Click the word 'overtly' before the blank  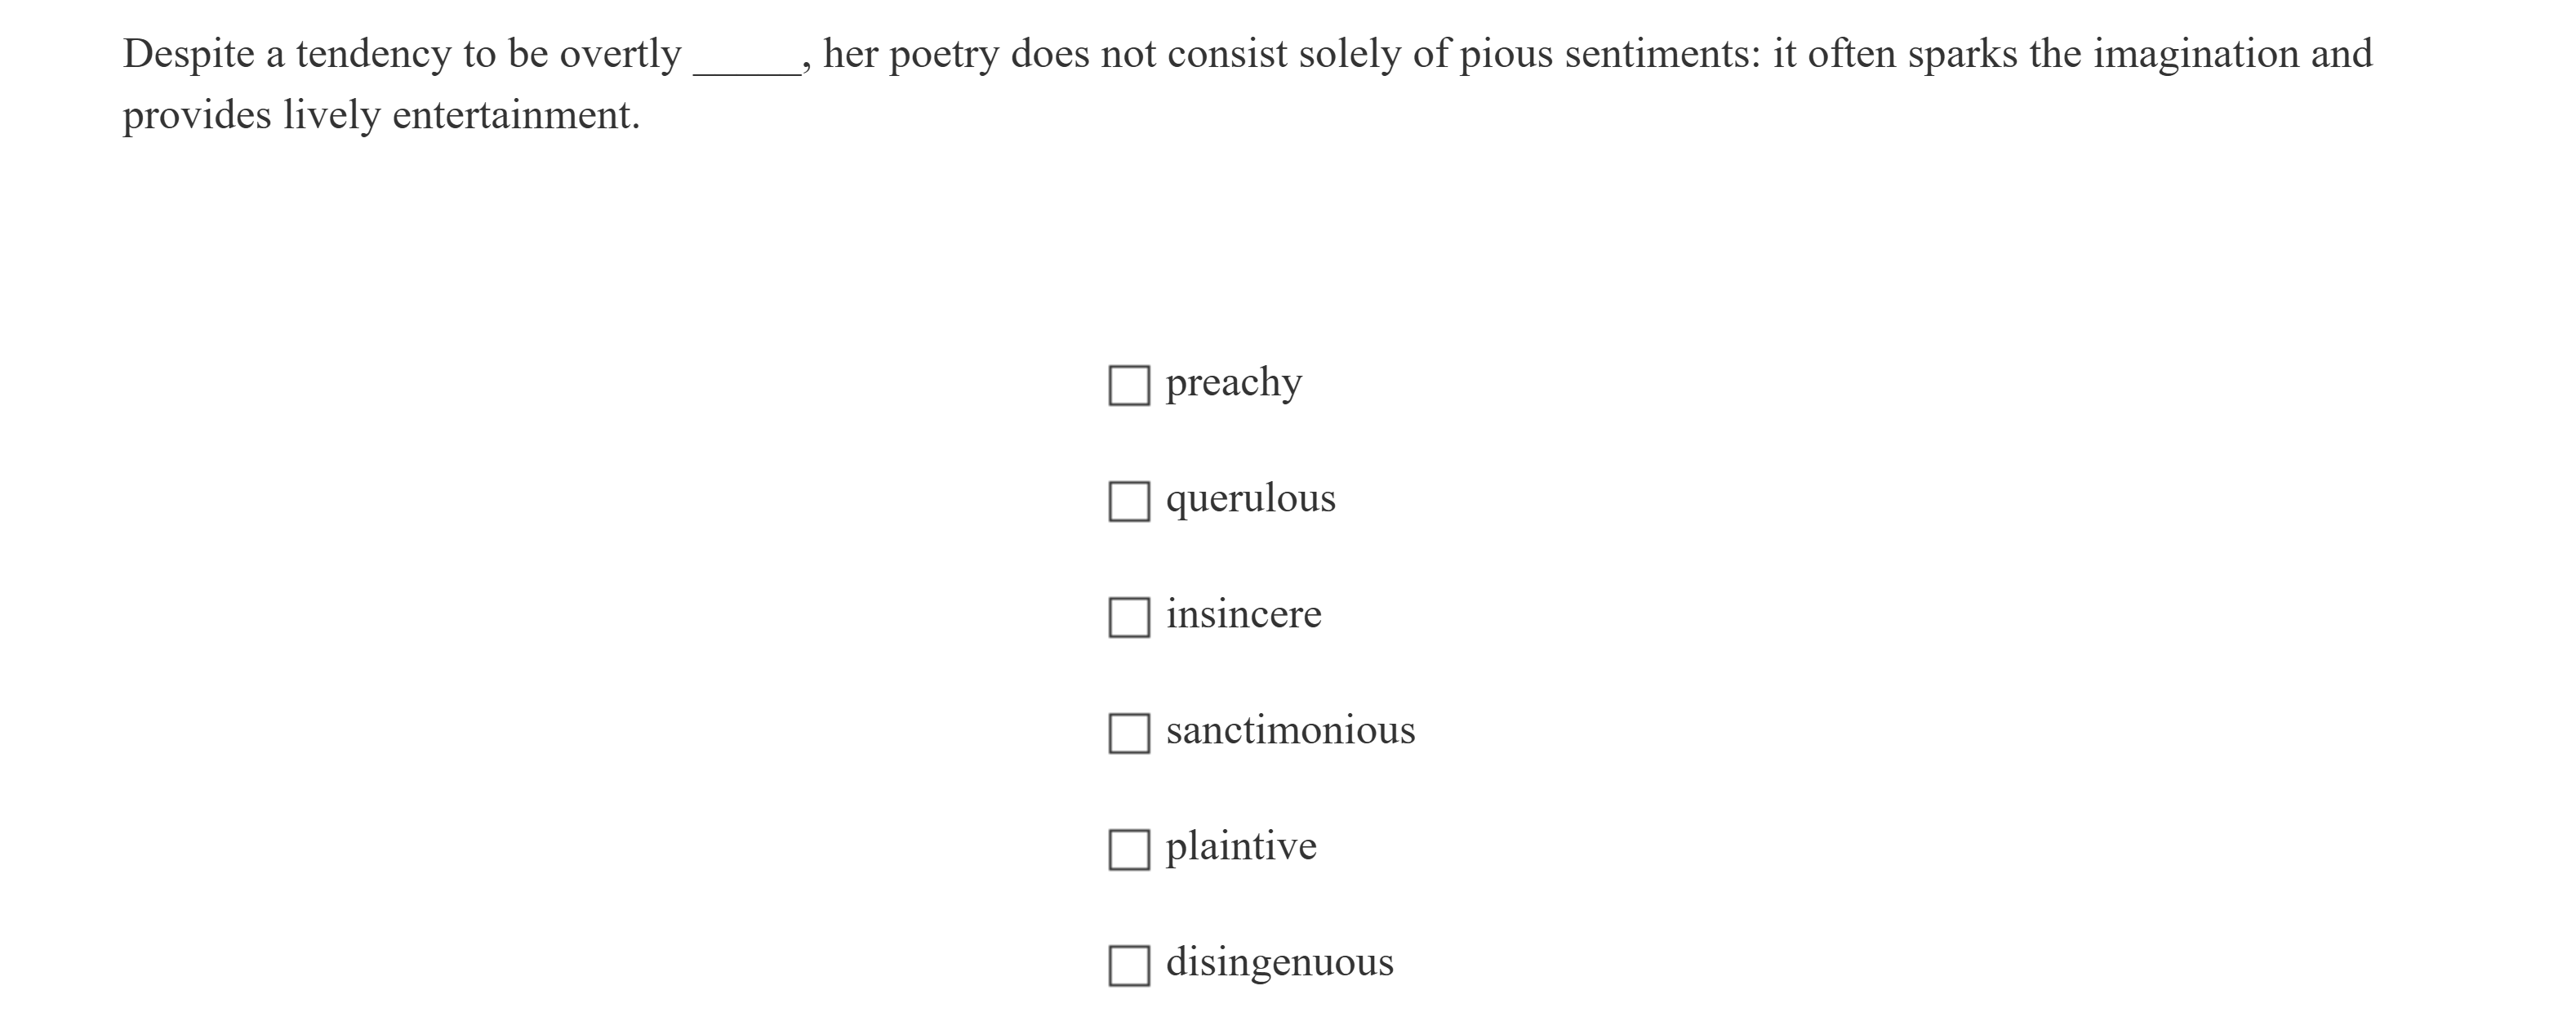(x=620, y=54)
